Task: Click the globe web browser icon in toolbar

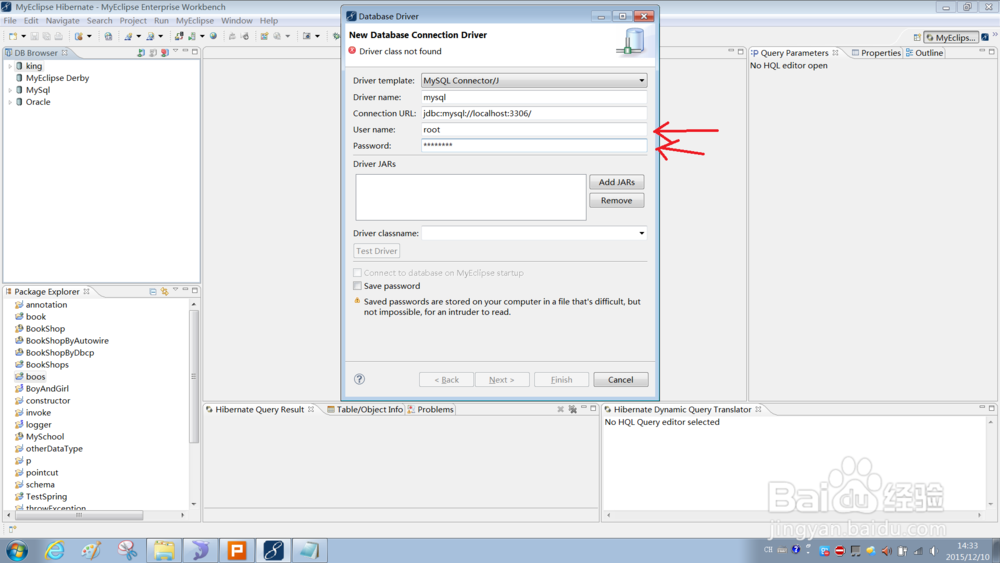Action: coord(214,36)
